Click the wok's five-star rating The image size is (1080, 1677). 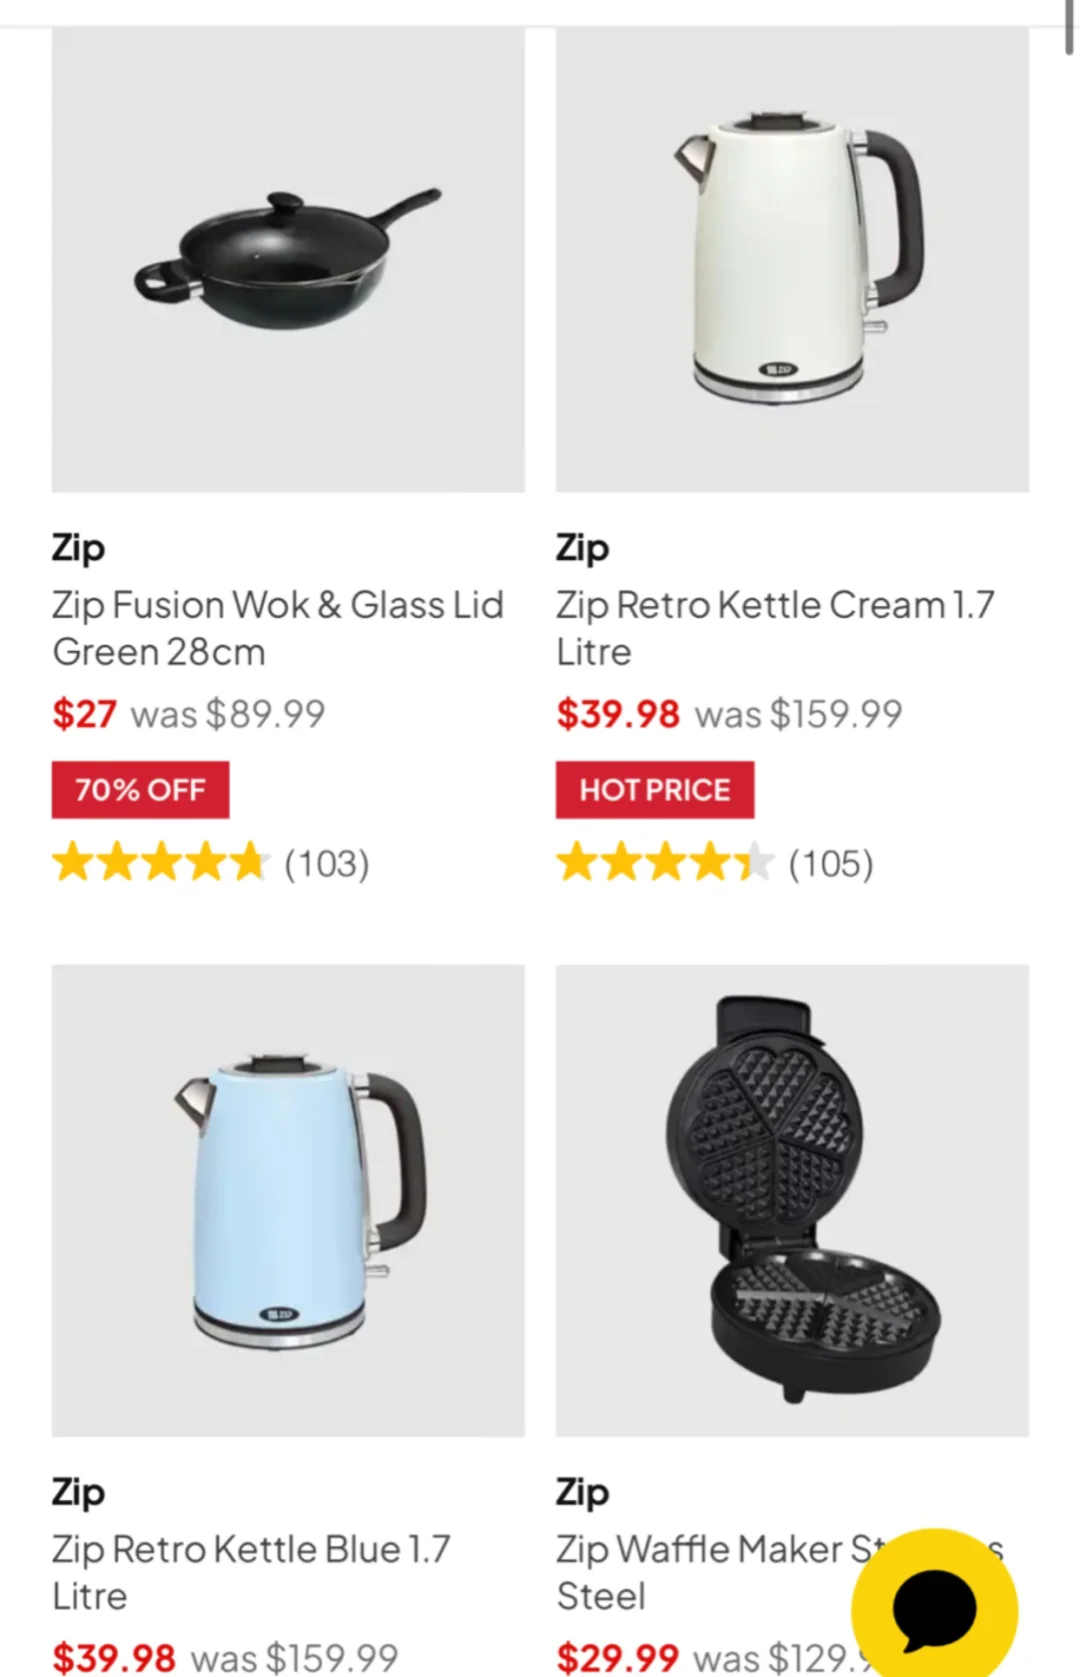[160, 862]
